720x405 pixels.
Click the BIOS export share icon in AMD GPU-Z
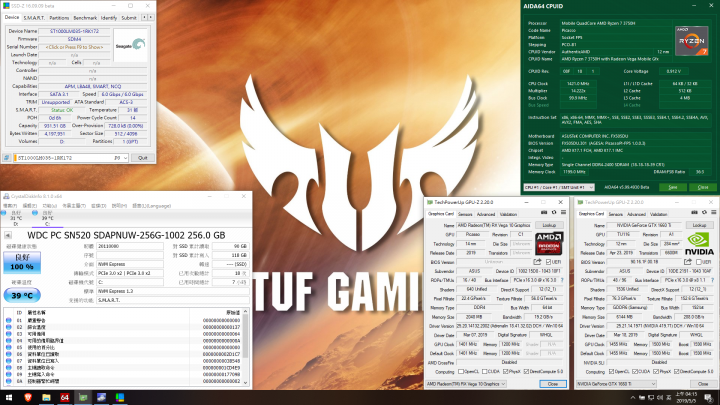pyautogui.click(x=537, y=262)
